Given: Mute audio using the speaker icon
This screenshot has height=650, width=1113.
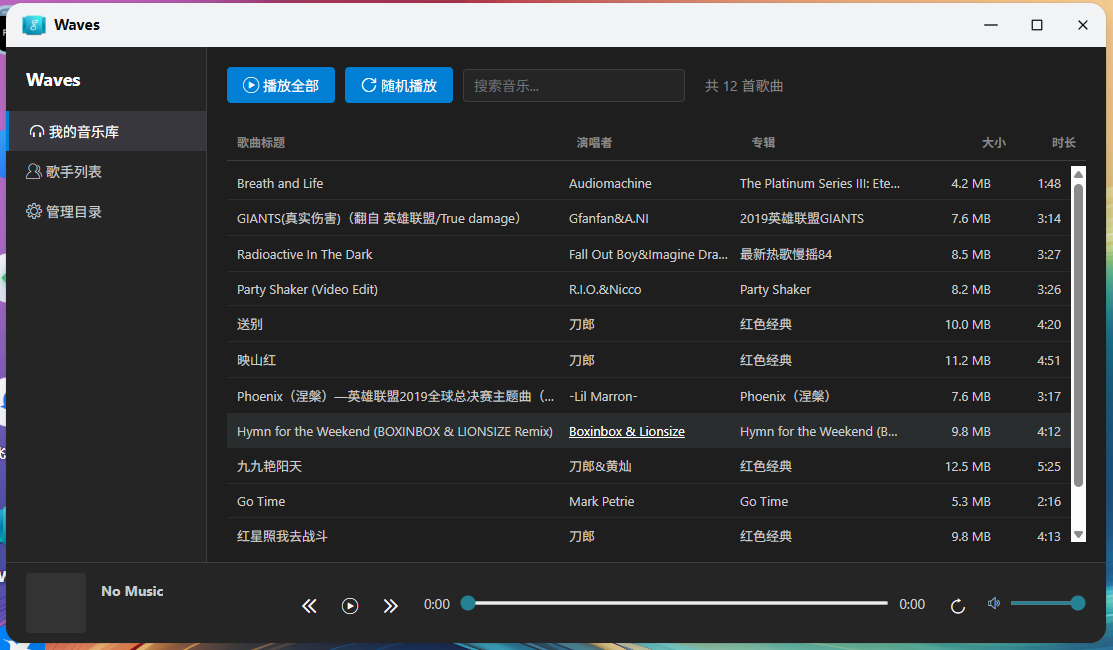Looking at the screenshot, I should click(993, 603).
